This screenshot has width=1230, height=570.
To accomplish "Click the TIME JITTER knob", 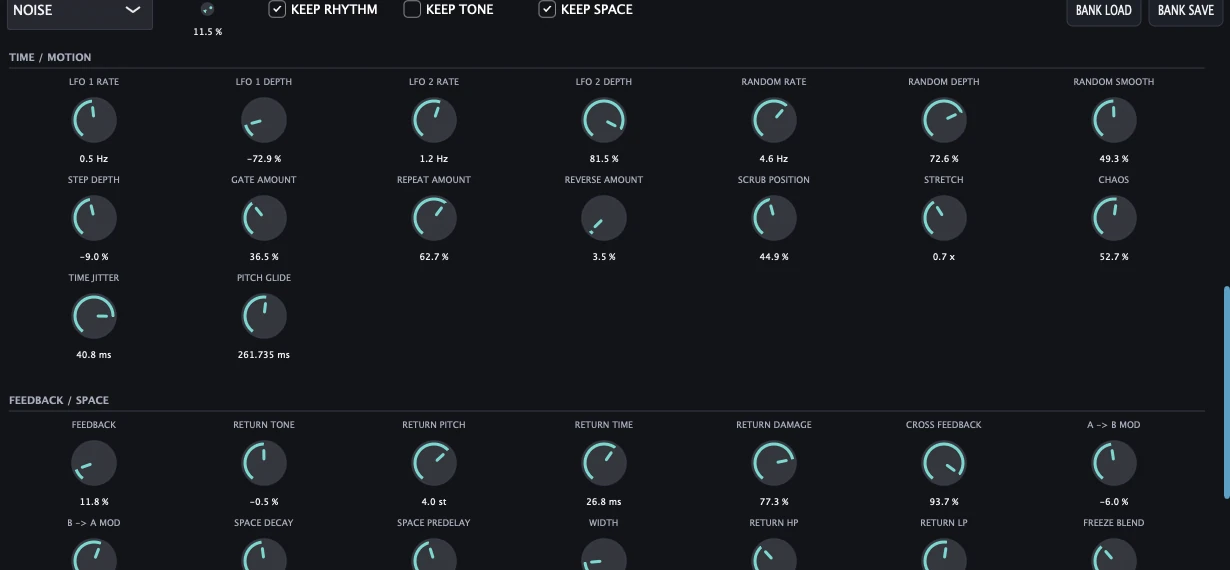I will coord(94,316).
